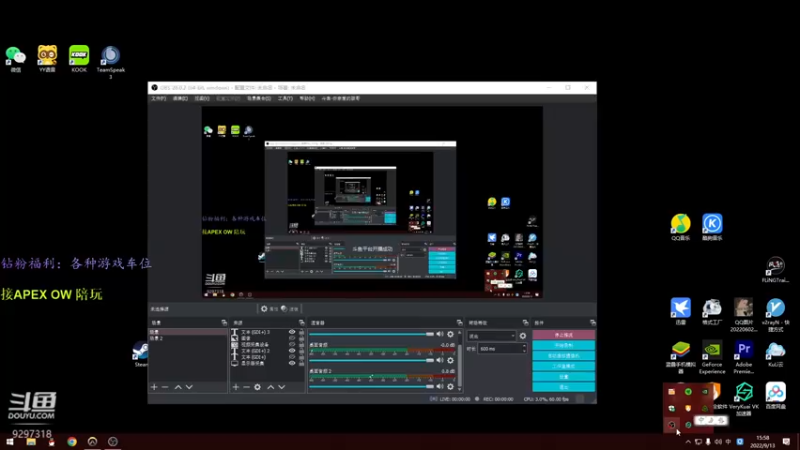Open the TeamSpeak 3 desktop shortcut

[x=111, y=62]
